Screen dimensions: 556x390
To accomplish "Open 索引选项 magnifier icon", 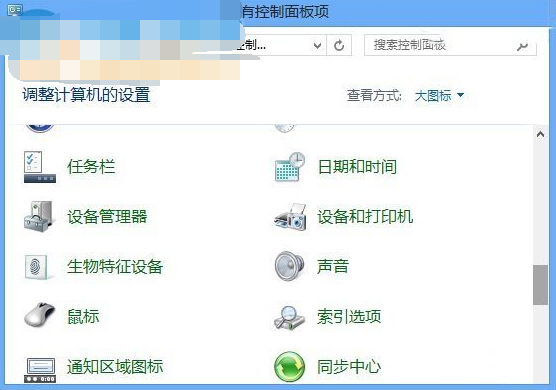I will tap(290, 318).
